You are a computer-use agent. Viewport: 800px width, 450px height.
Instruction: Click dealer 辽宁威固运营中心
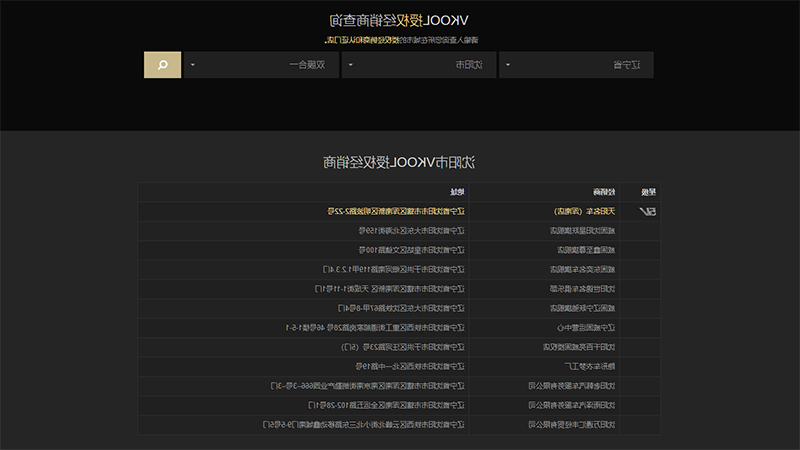click(x=586, y=328)
